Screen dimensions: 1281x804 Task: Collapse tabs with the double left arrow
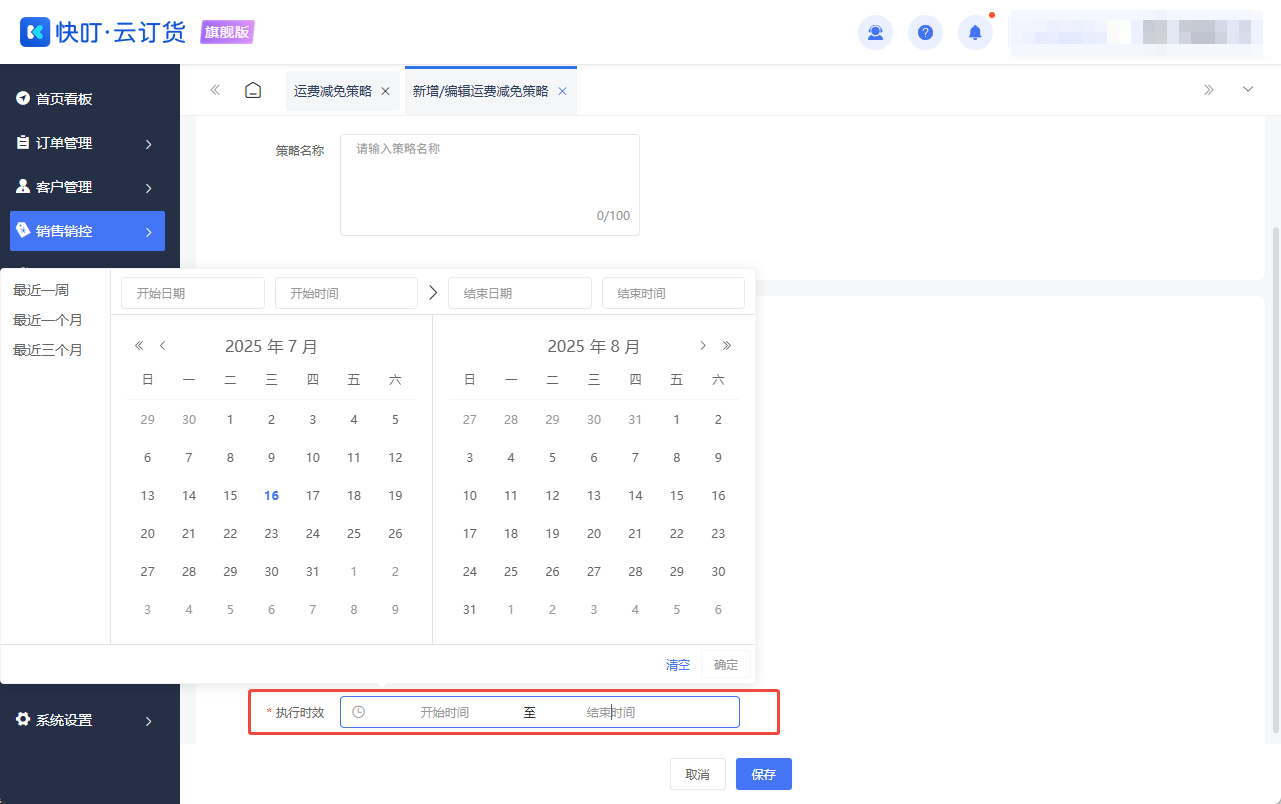[215, 90]
